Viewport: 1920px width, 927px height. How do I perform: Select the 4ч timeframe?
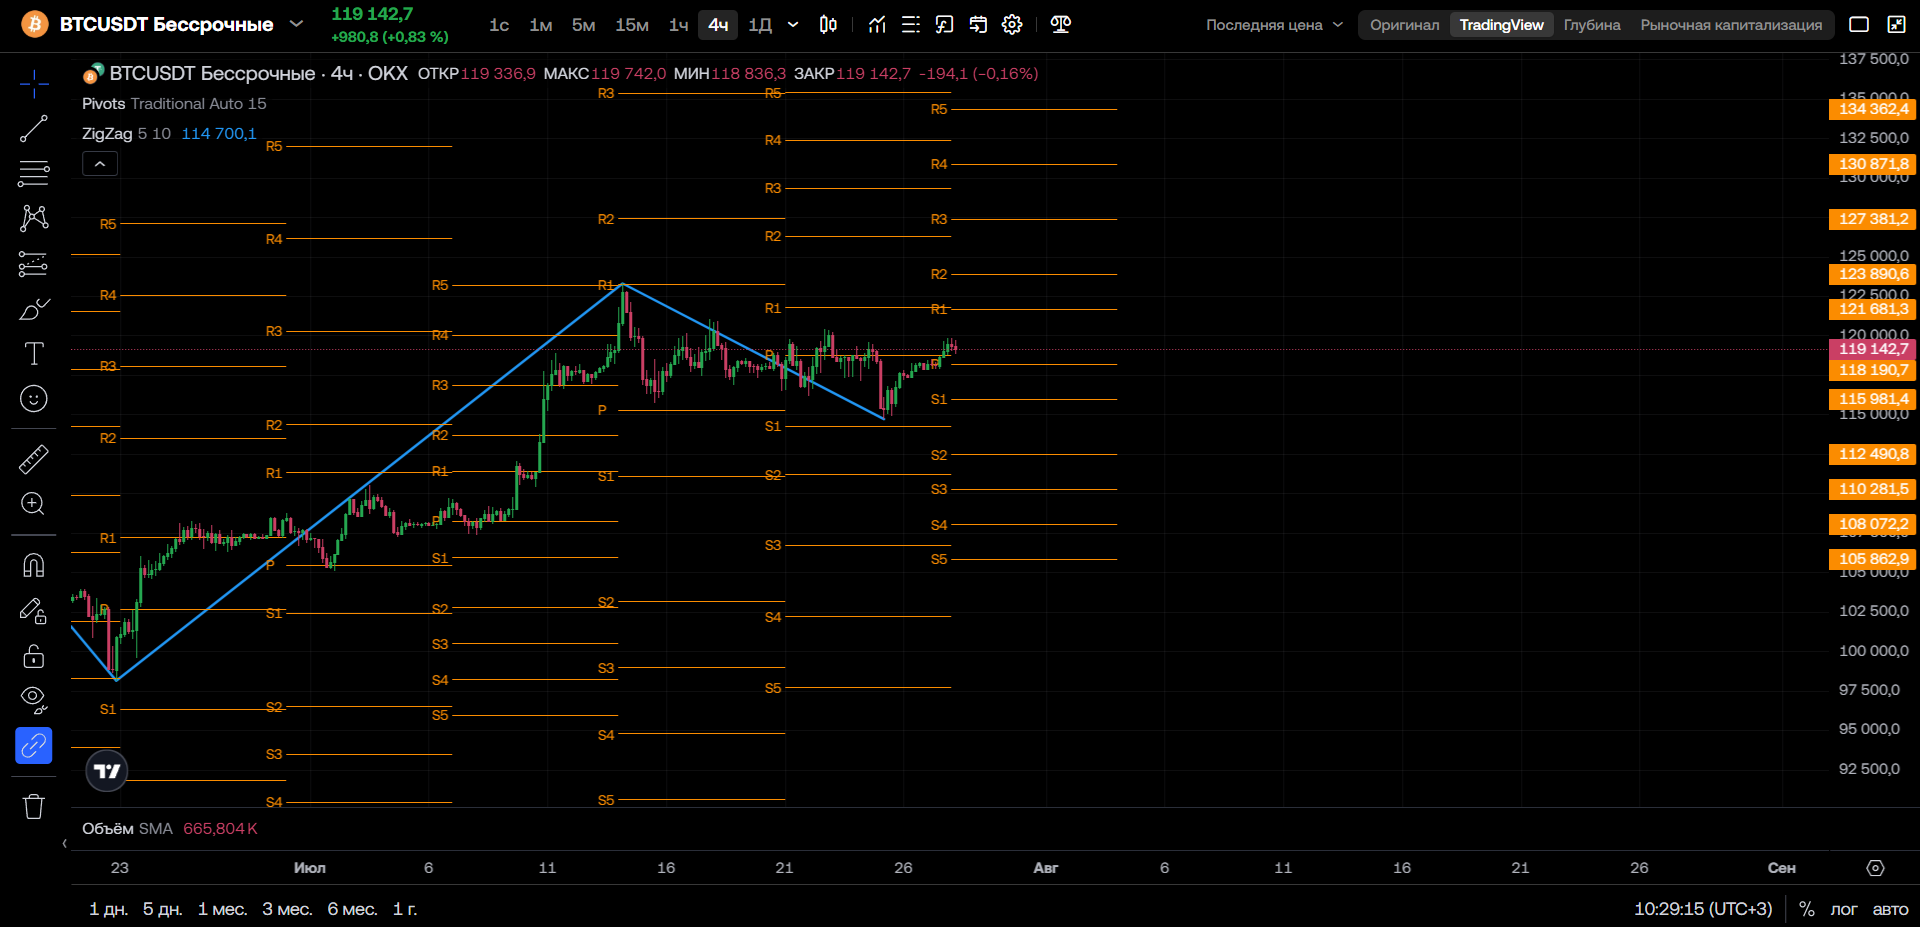[718, 25]
